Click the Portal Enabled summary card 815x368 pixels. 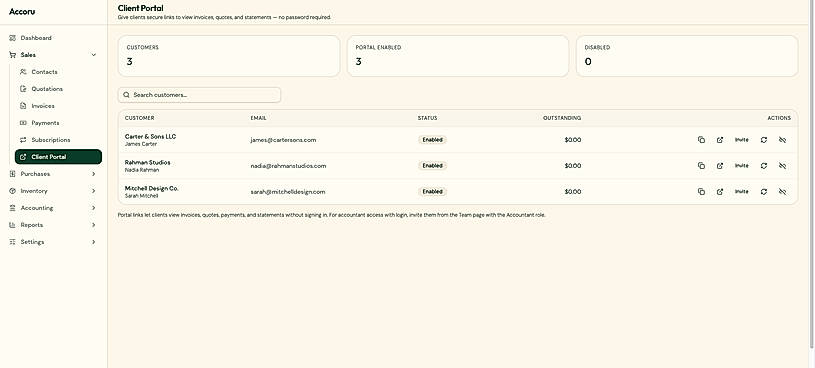pos(458,56)
